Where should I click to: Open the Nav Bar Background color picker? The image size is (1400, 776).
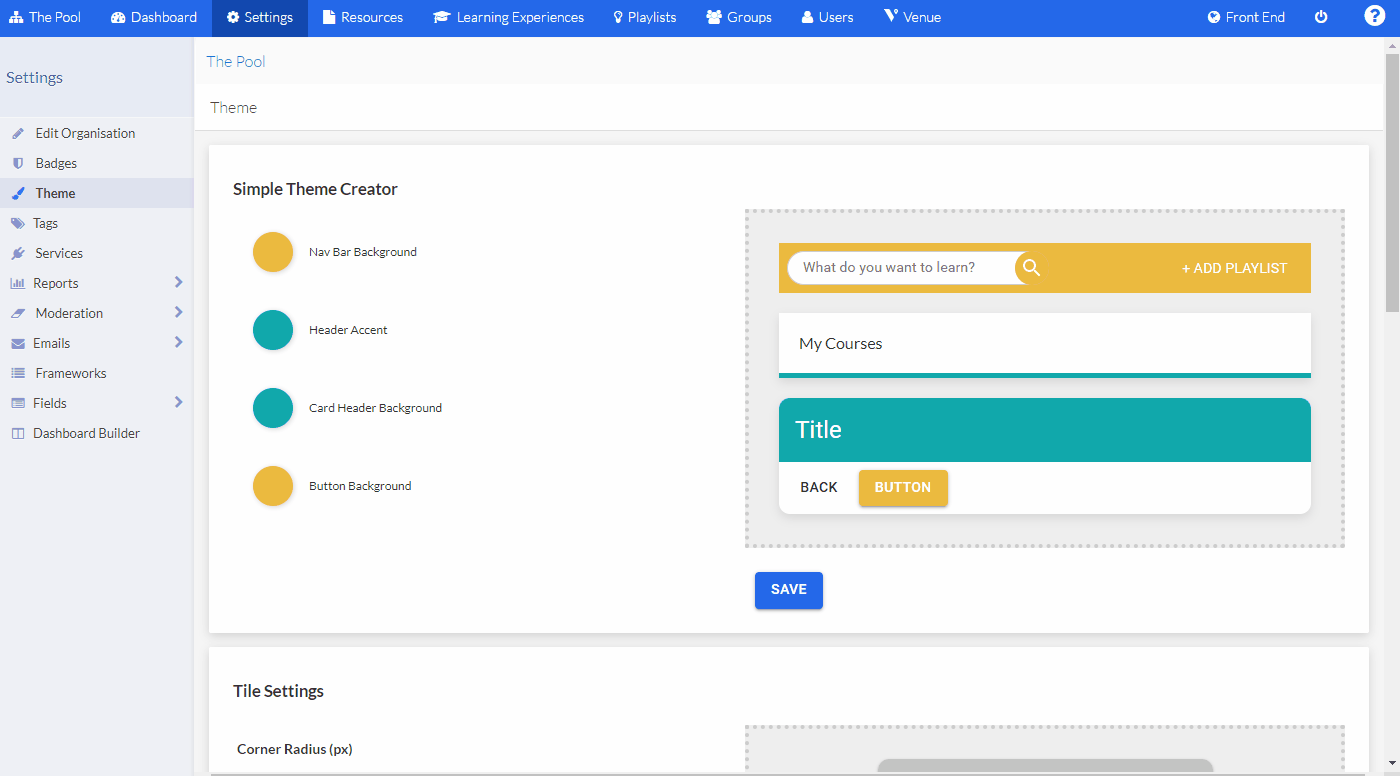pyautogui.click(x=273, y=251)
